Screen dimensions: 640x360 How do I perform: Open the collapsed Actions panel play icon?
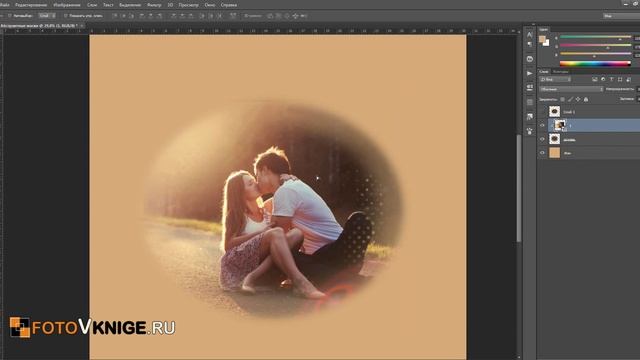click(x=529, y=73)
